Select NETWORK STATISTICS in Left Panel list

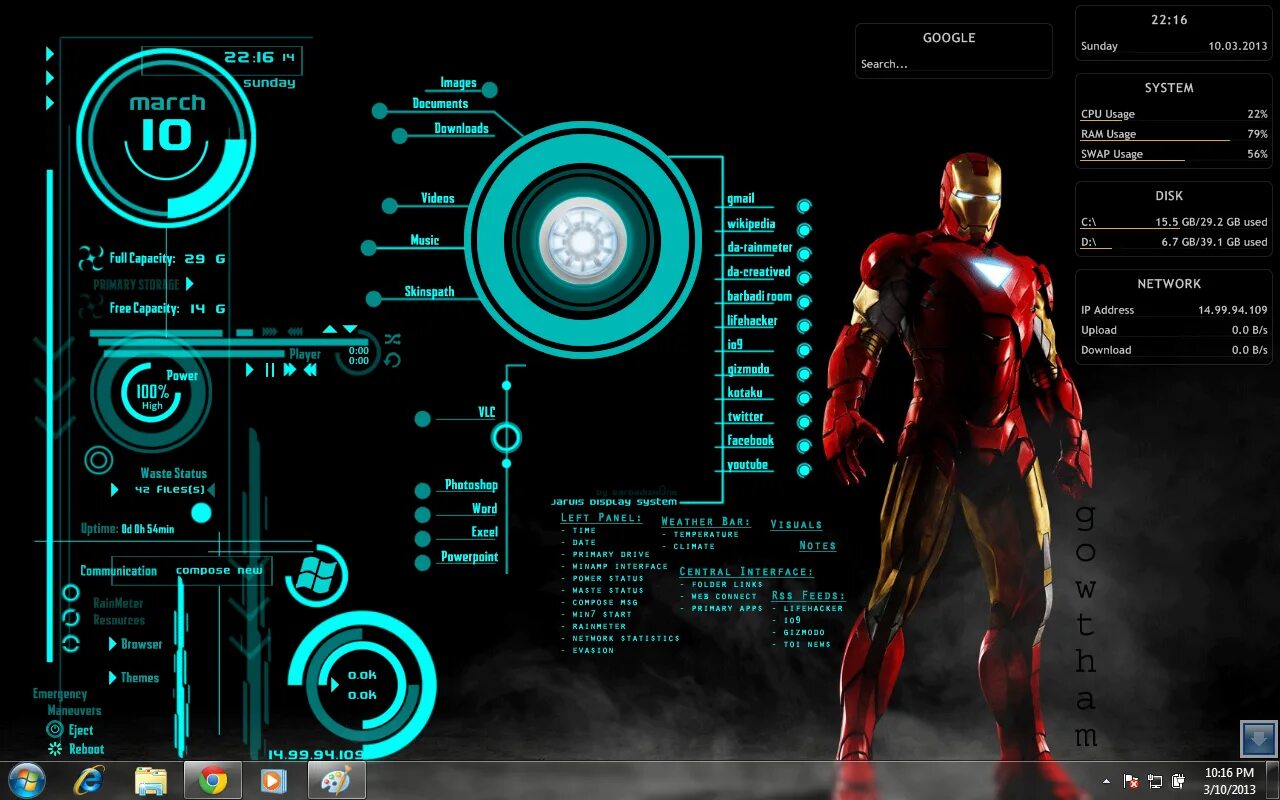(x=626, y=638)
